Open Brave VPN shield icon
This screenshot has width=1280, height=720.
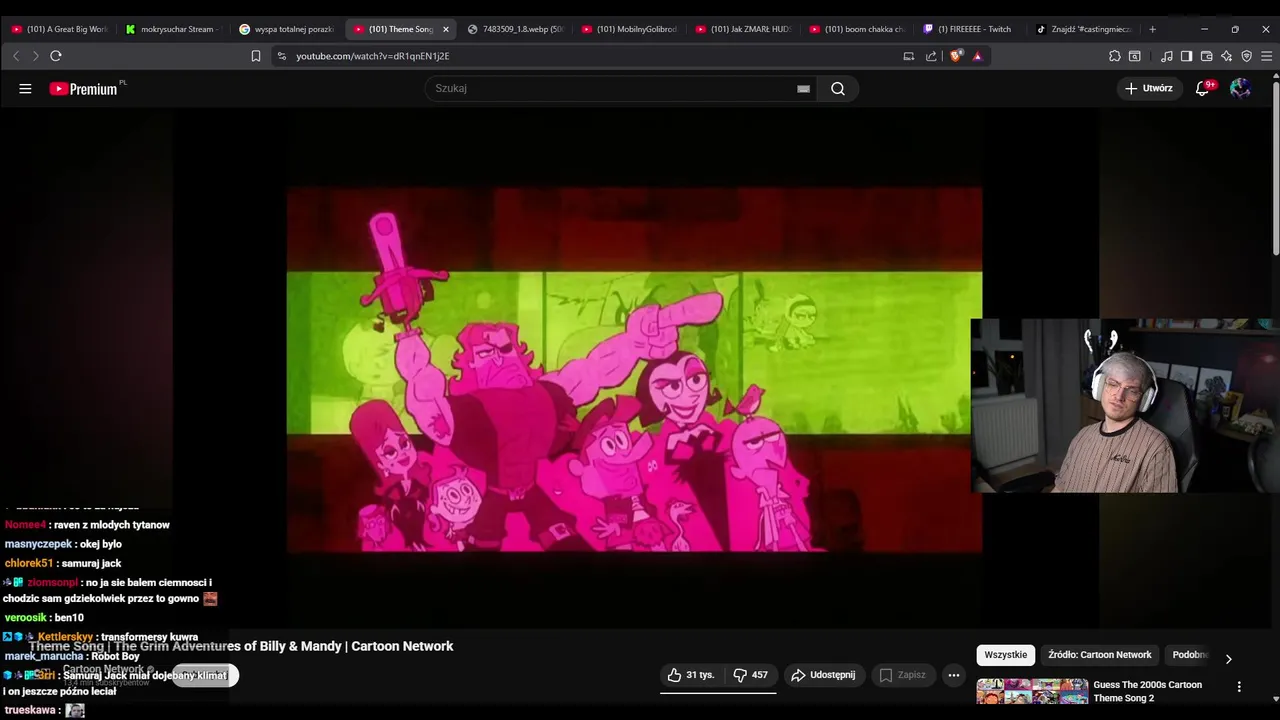click(1246, 56)
